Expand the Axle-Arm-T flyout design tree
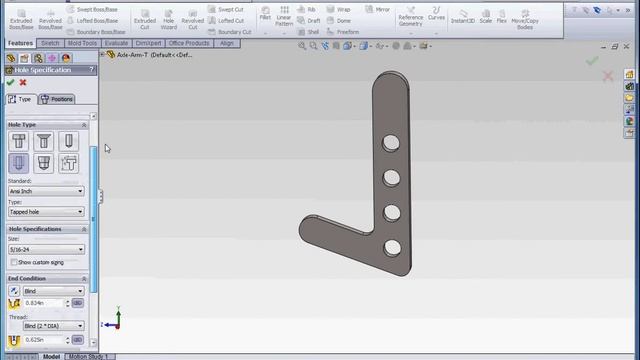 coord(102,54)
